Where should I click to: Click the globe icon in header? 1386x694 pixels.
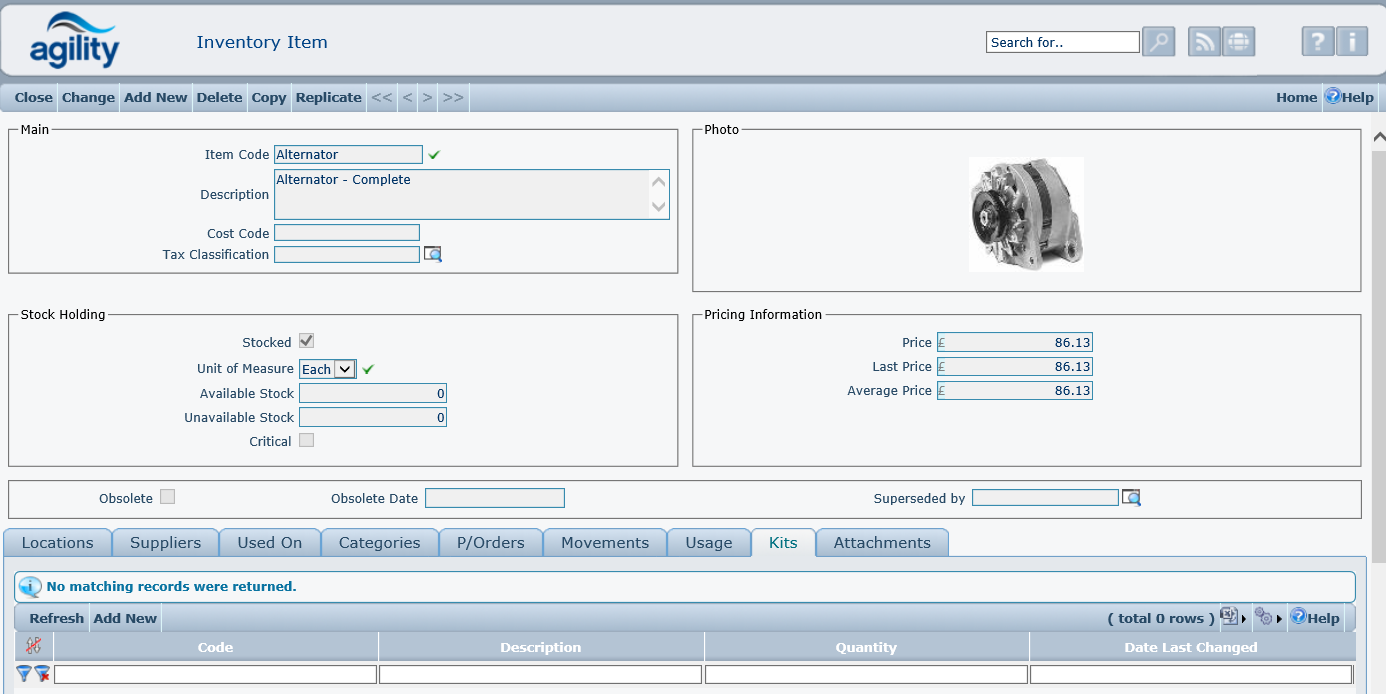point(1238,42)
